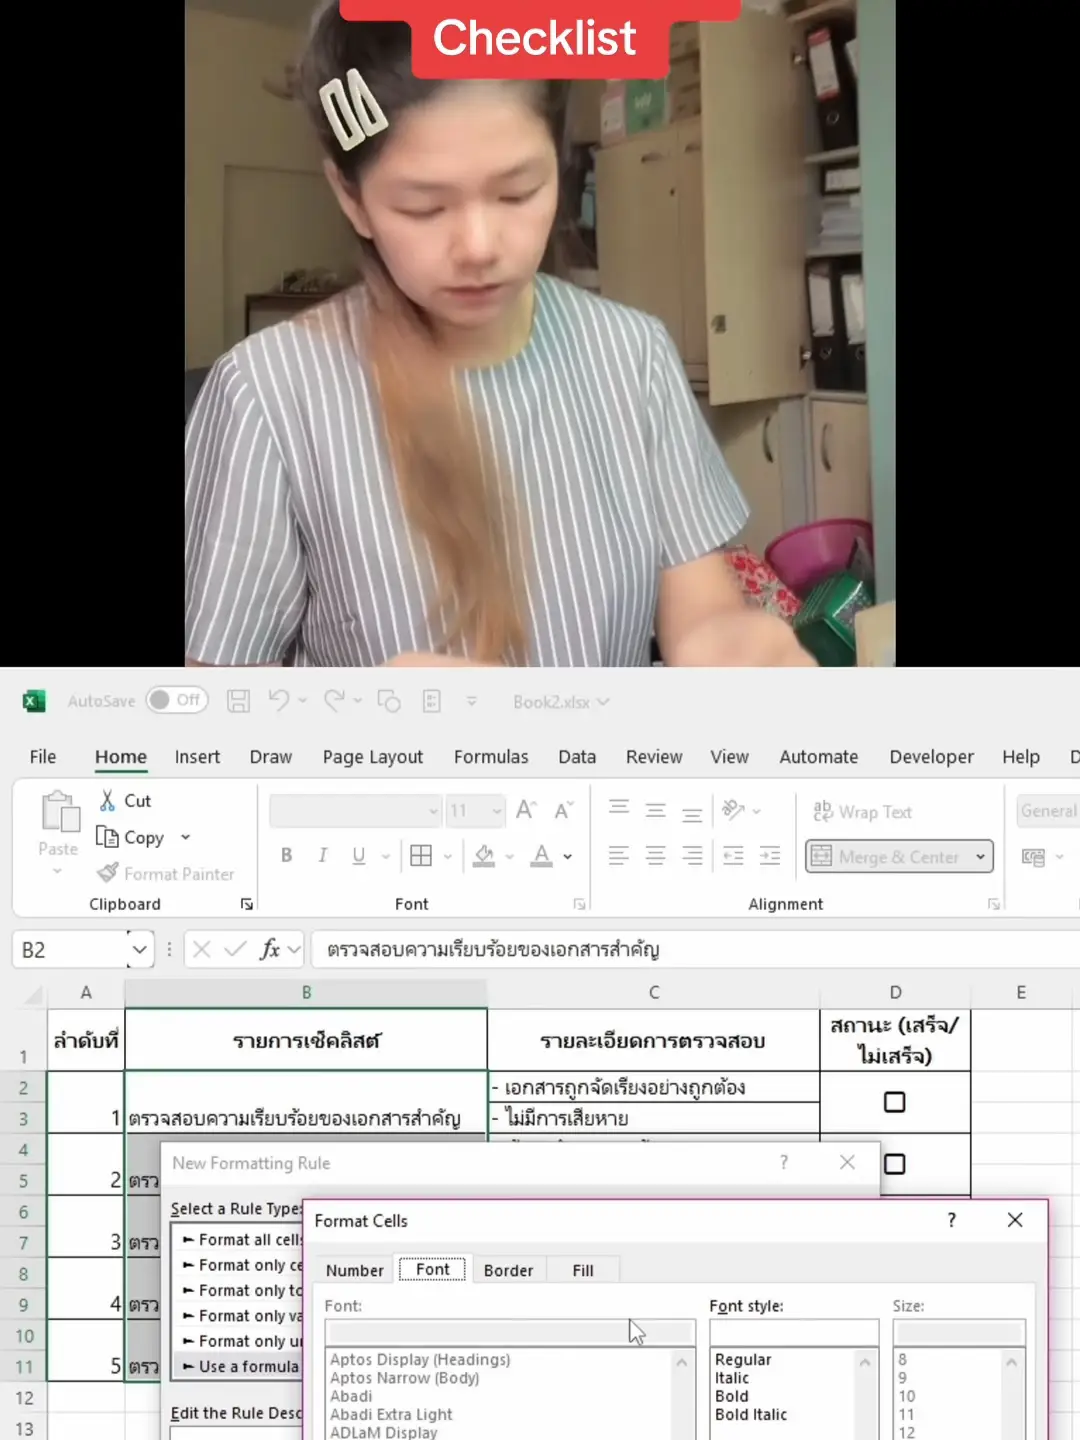Click the Cut icon
This screenshot has height=1440, width=1080.
(x=106, y=800)
